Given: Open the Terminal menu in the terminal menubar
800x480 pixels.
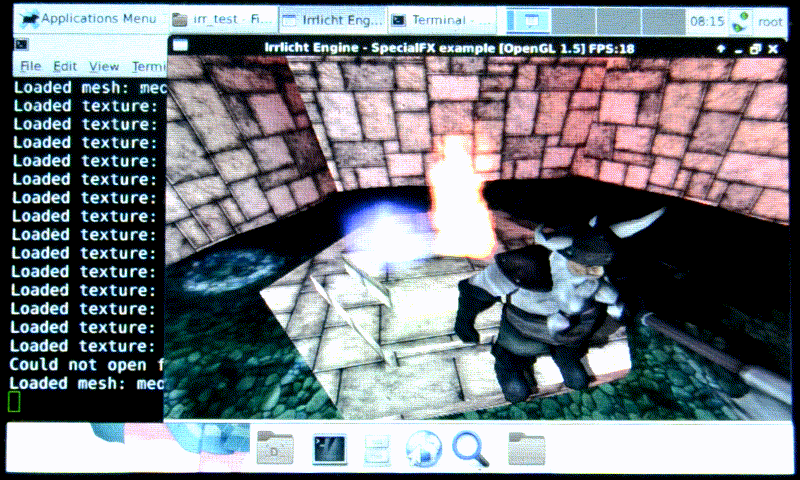Looking at the screenshot, I should [148, 67].
